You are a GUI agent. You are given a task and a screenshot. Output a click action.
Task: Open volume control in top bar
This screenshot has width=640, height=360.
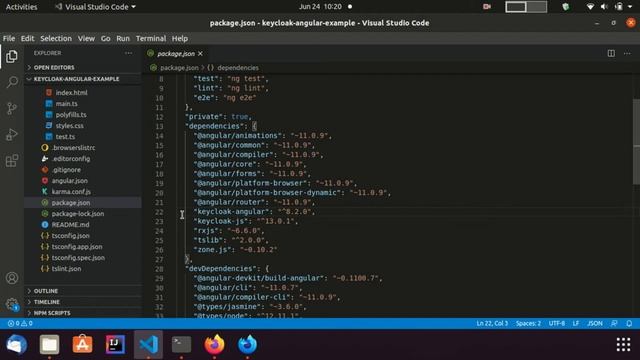click(604, 7)
